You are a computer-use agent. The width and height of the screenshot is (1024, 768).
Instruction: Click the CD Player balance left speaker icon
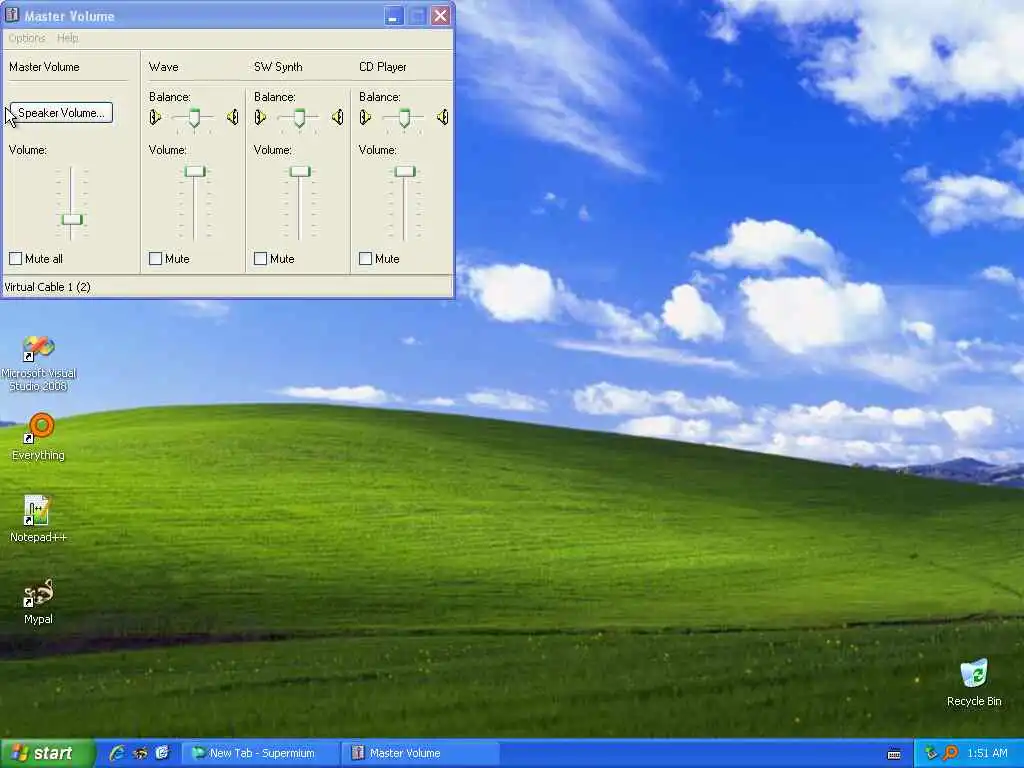[366, 117]
